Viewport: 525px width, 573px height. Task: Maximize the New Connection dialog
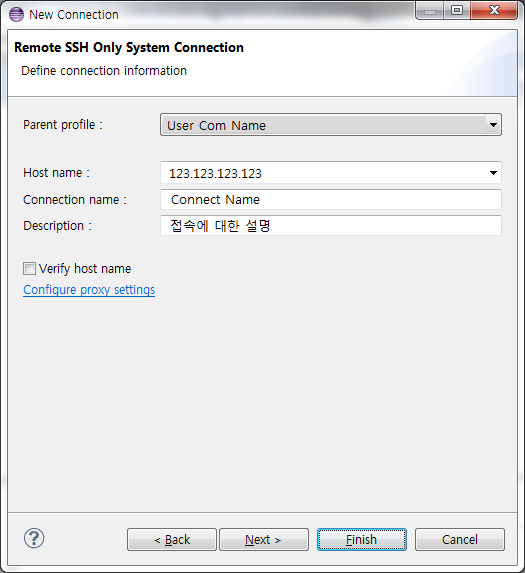pyautogui.click(x=457, y=11)
